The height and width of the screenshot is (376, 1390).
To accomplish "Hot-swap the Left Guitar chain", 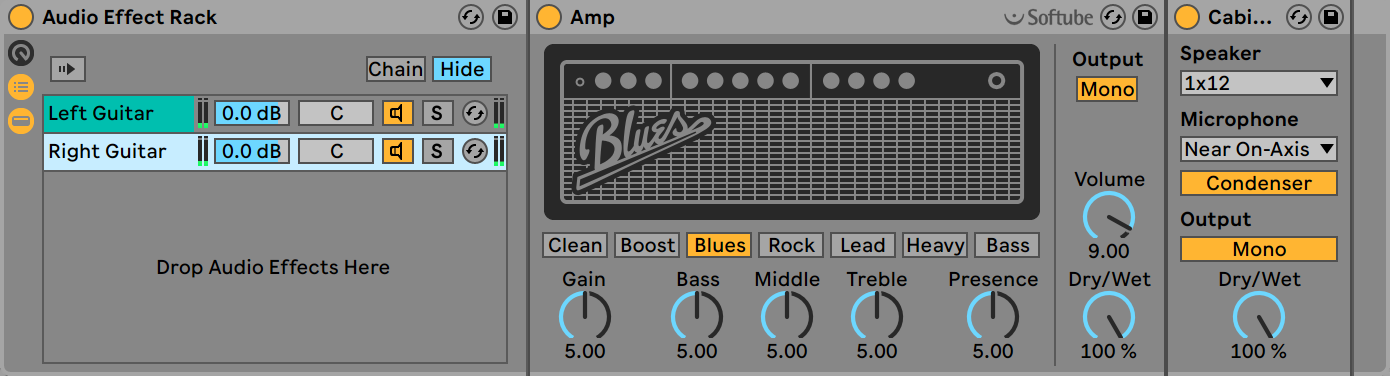I will coord(475,113).
